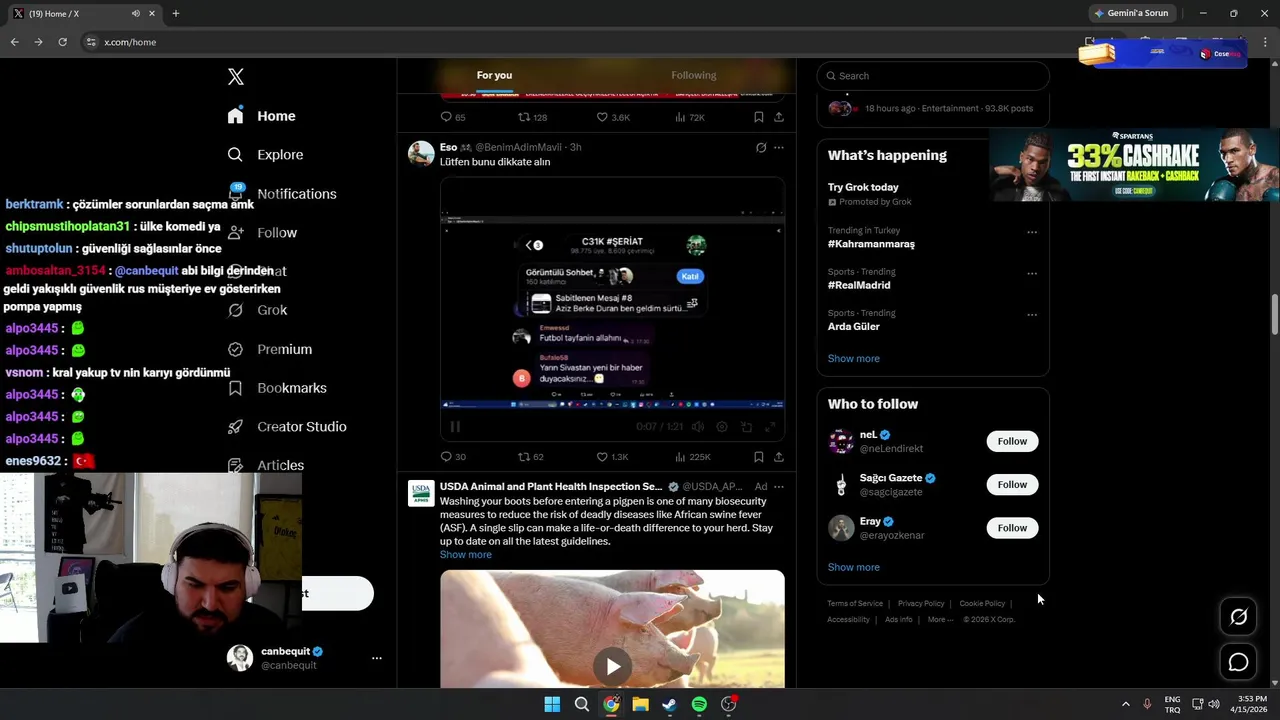Switch to the For you tab
Viewport: 1280px width, 720px height.
tap(494, 76)
